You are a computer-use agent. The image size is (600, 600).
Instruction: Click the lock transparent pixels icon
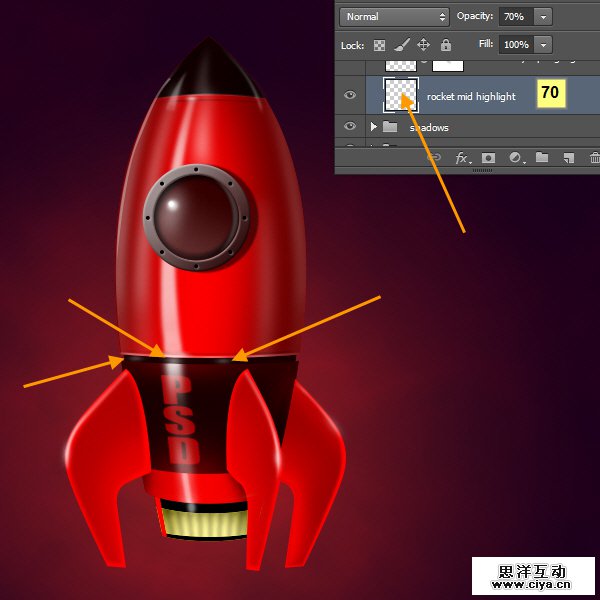[x=379, y=45]
